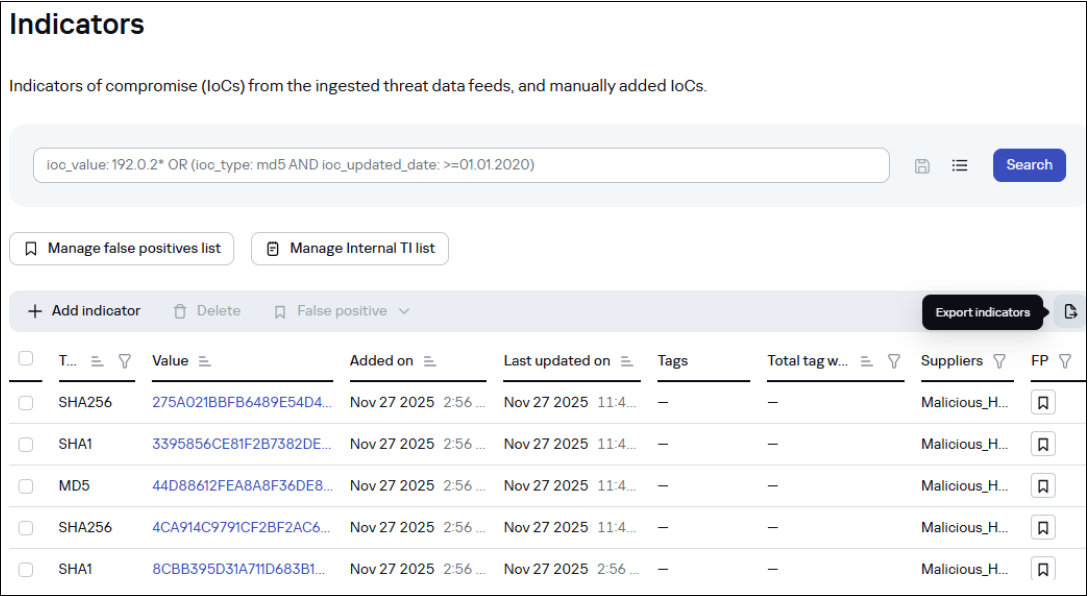The height and width of the screenshot is (596, 1088).
Task: Open Manage false positives list
Action: click(121, 248)
